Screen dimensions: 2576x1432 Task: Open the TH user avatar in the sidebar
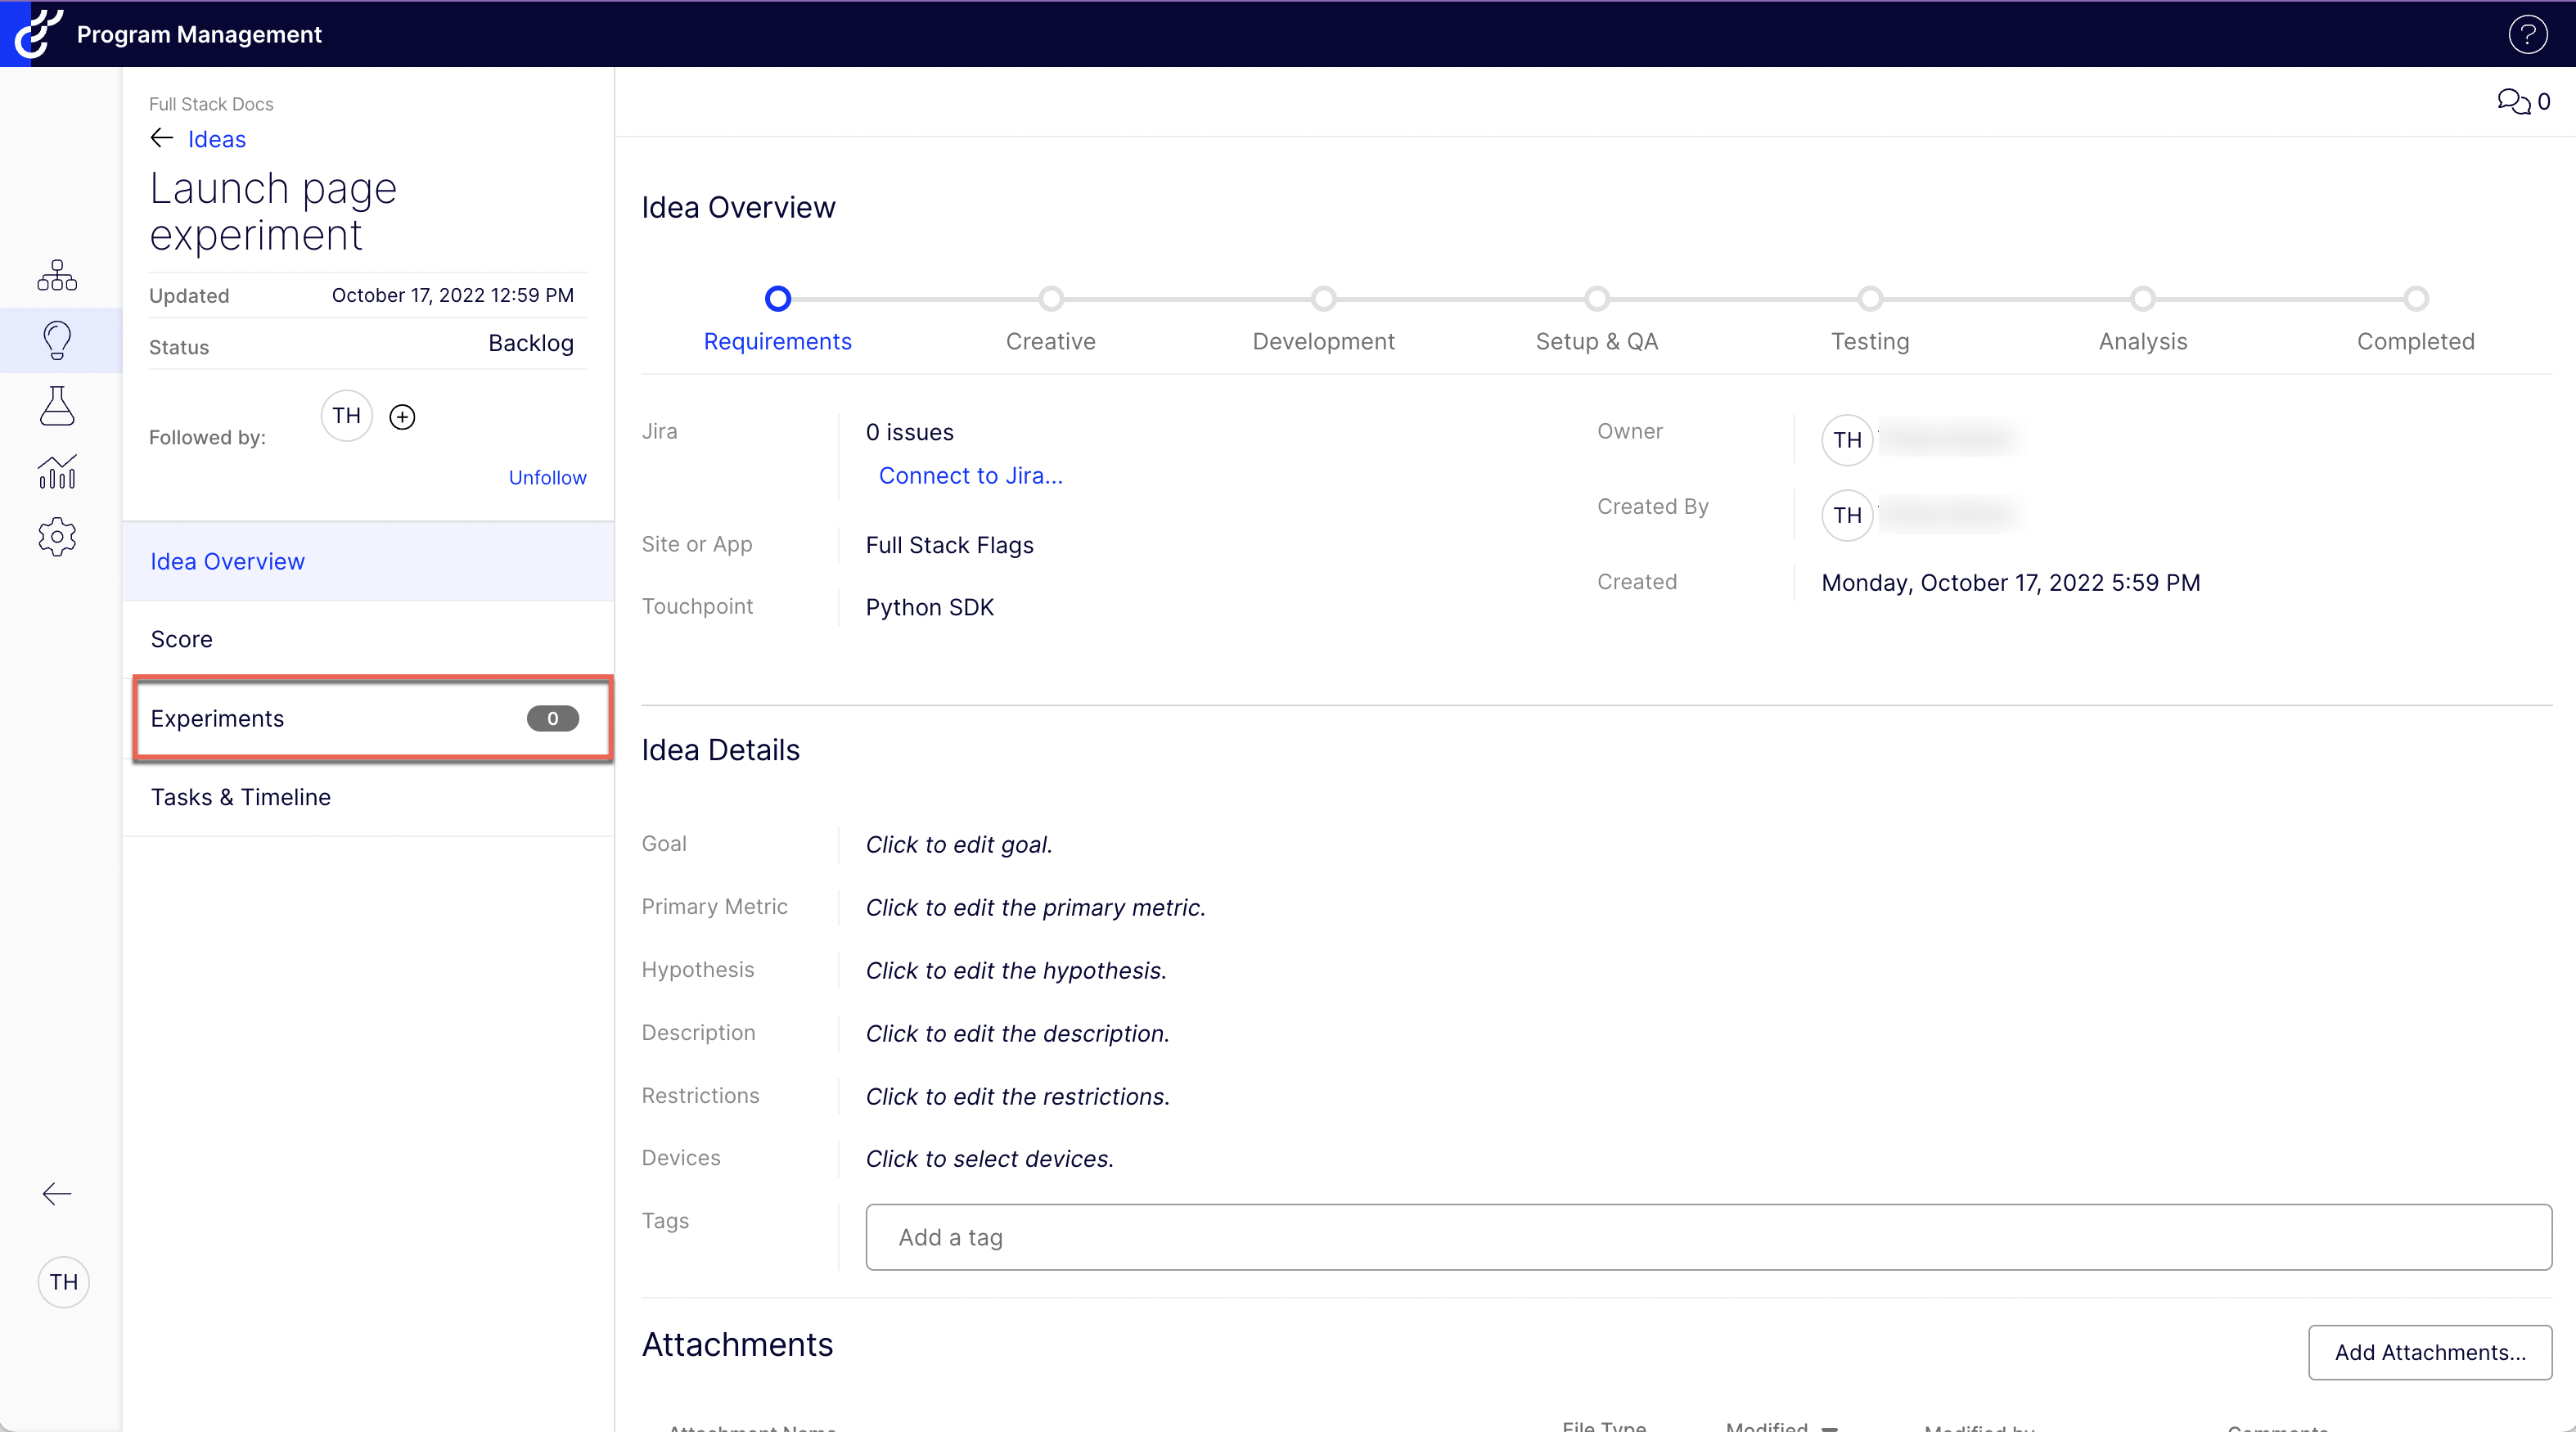click(x=64, y=1281)
